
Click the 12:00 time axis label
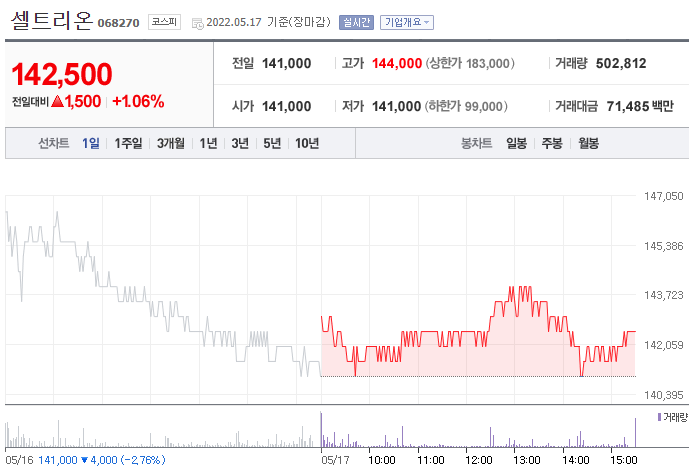(x=479, y=460)
